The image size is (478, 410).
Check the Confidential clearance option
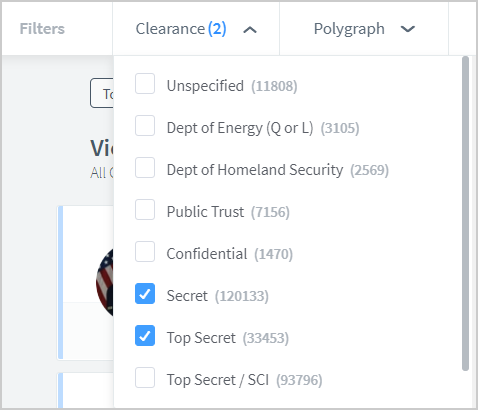point(145,252)
